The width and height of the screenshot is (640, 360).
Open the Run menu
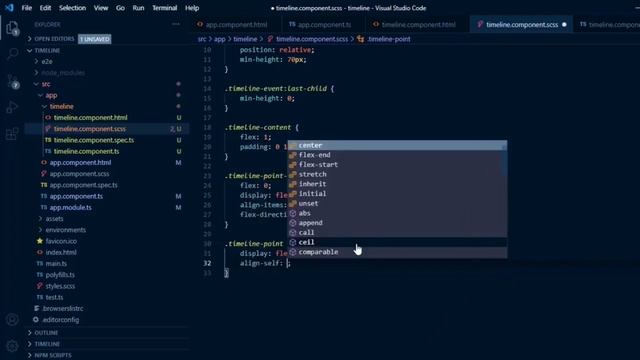point(138,8)
